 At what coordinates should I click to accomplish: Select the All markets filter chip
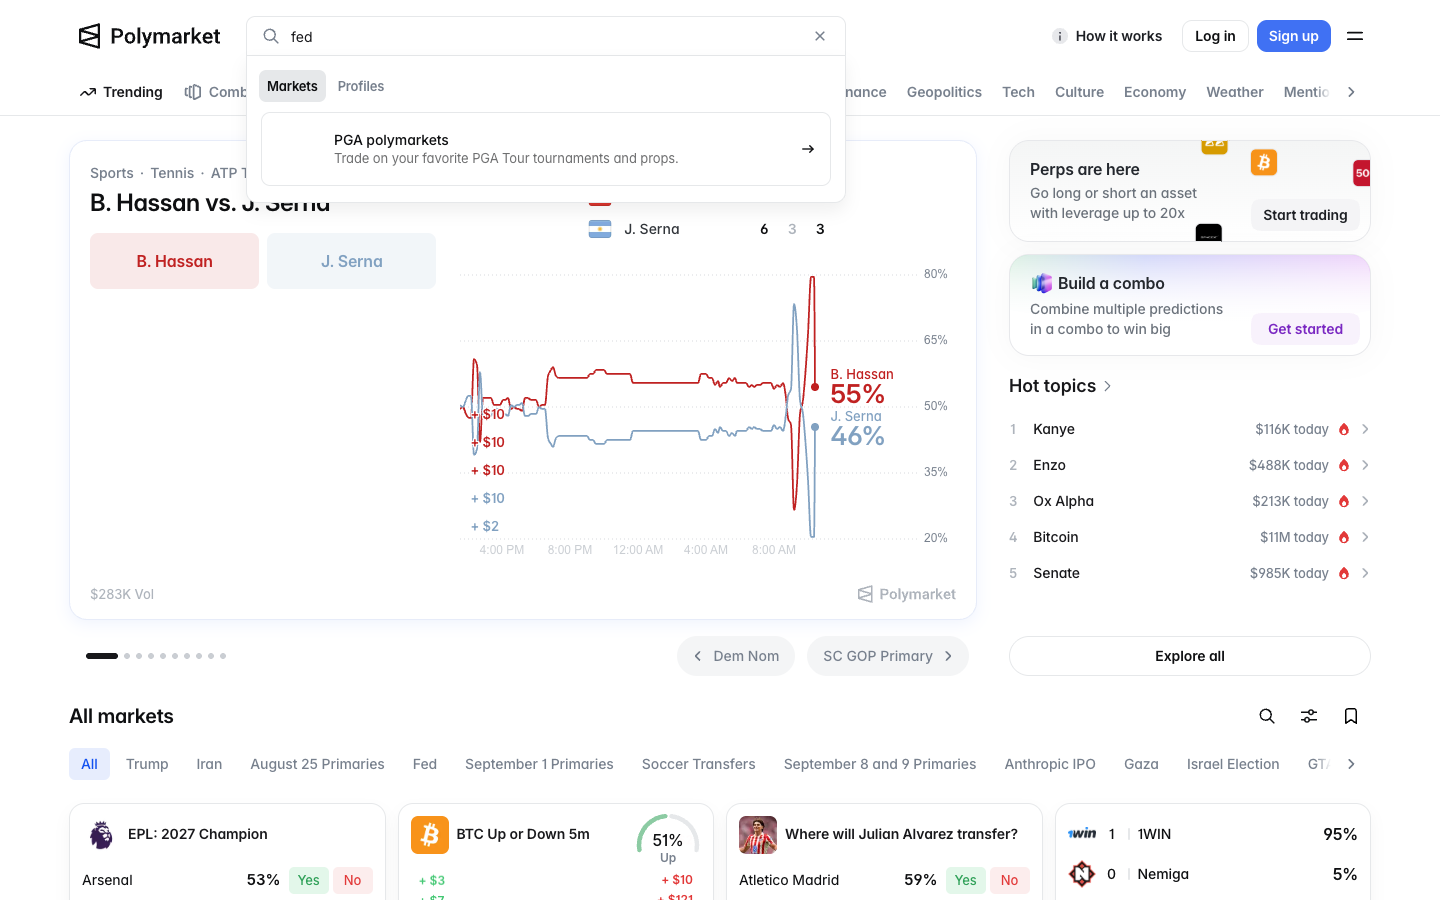coord(89,764)
